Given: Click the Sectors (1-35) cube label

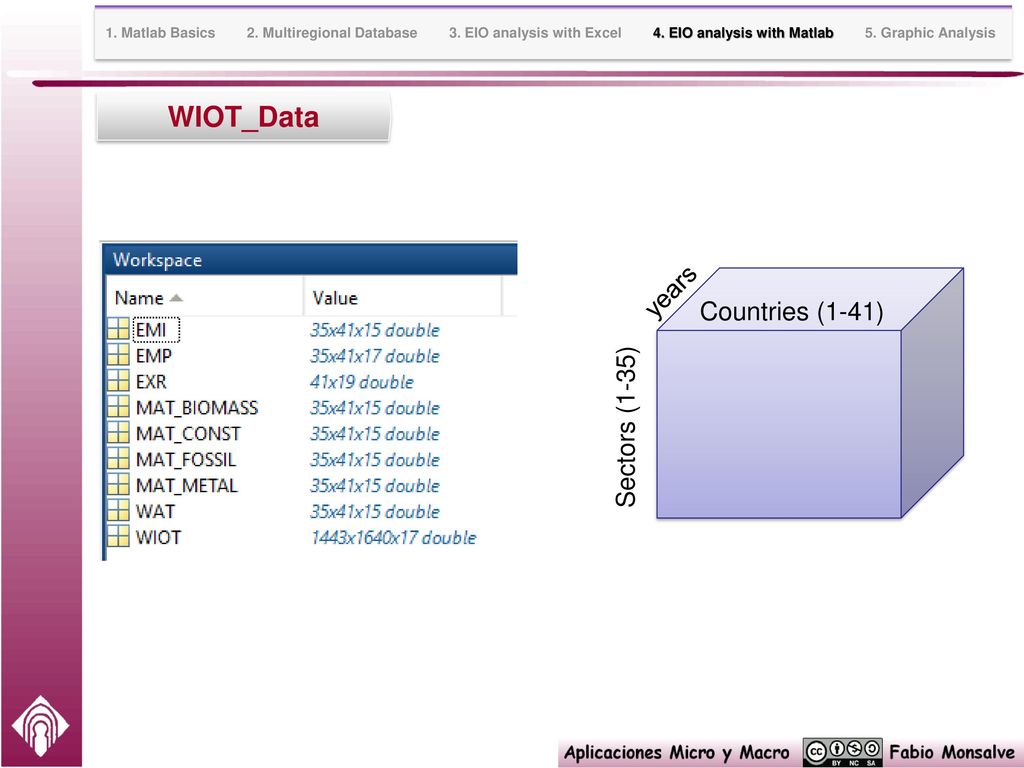Looking at the screenshot, I should pyautogui.click(x=626, y=427).
